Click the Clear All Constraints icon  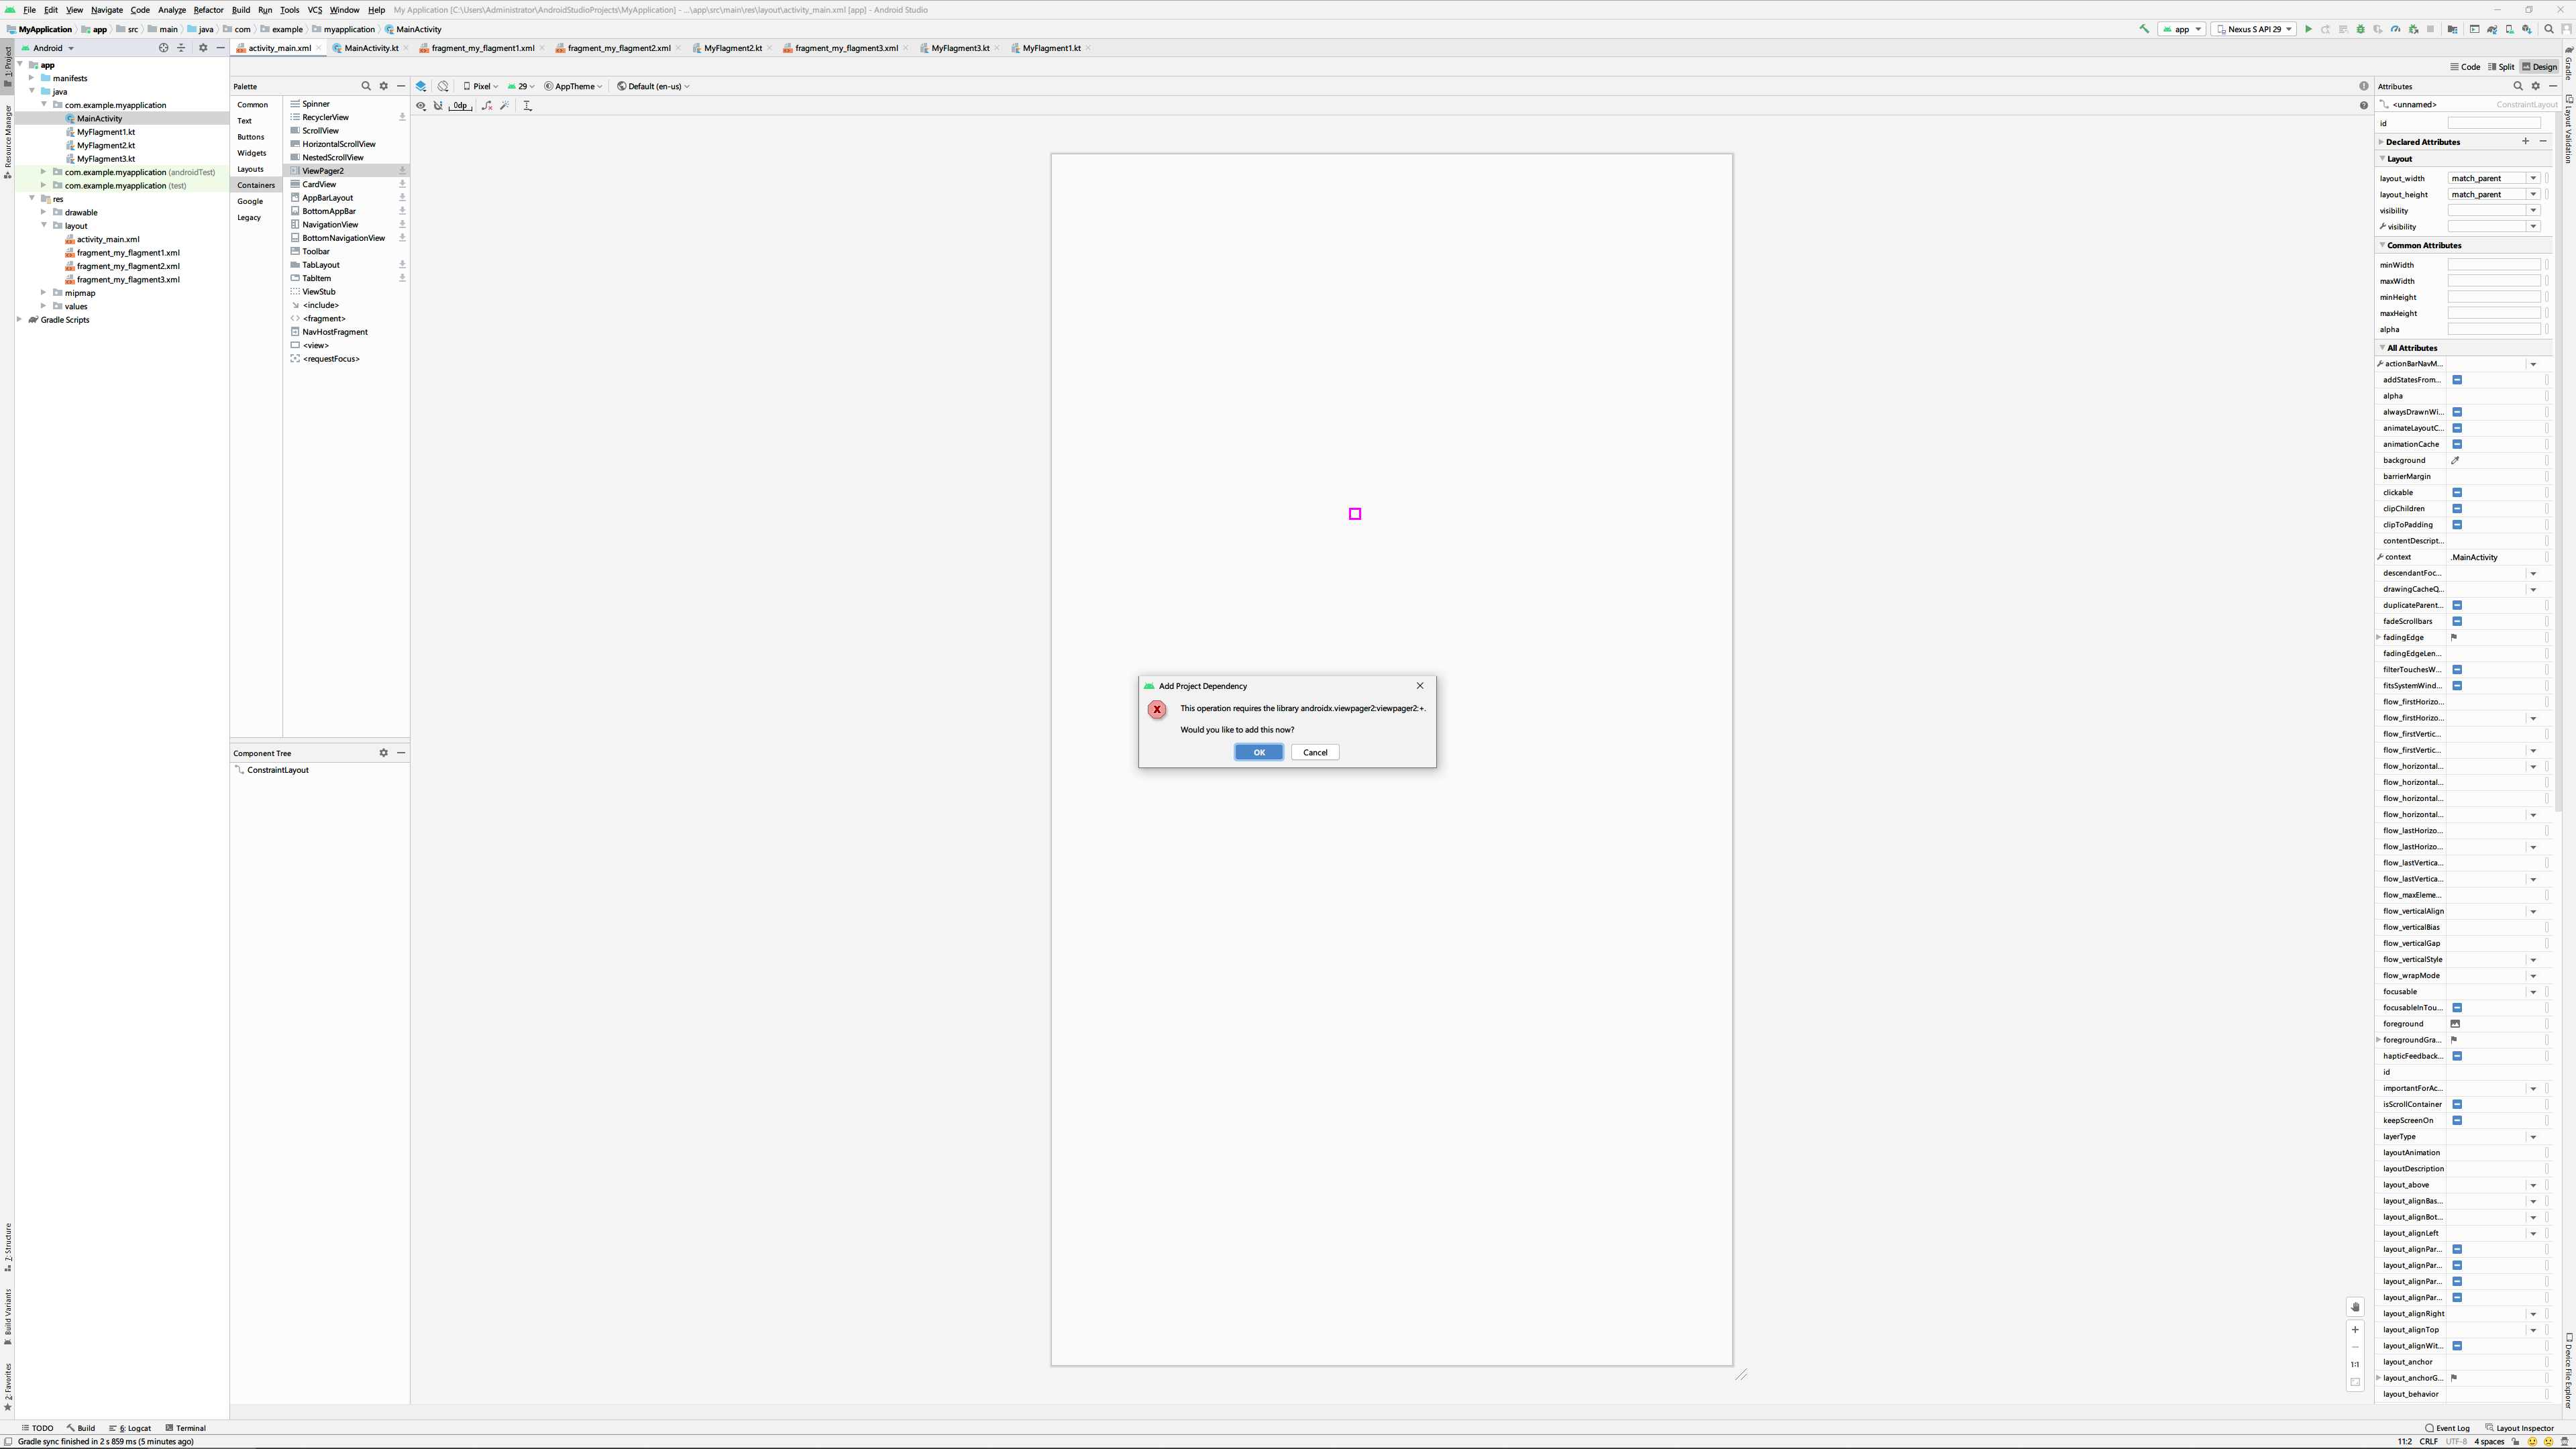[x=487, y=105]
